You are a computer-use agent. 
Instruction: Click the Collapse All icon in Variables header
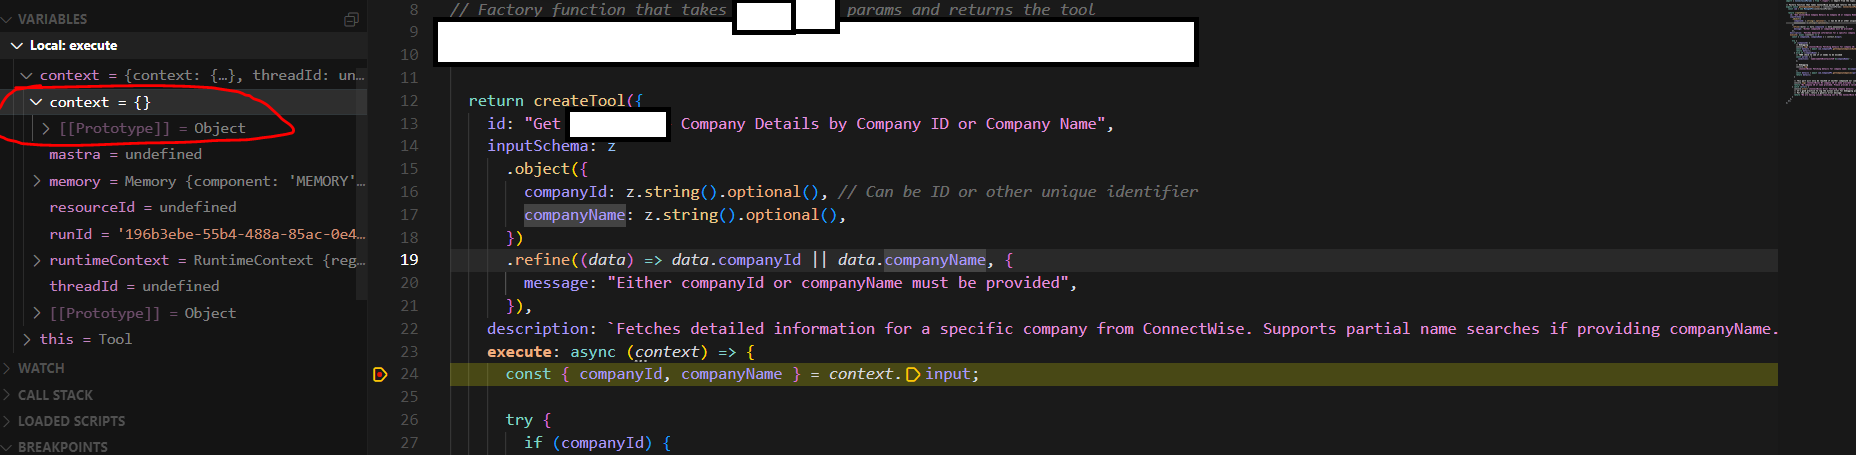click(351, 19)
